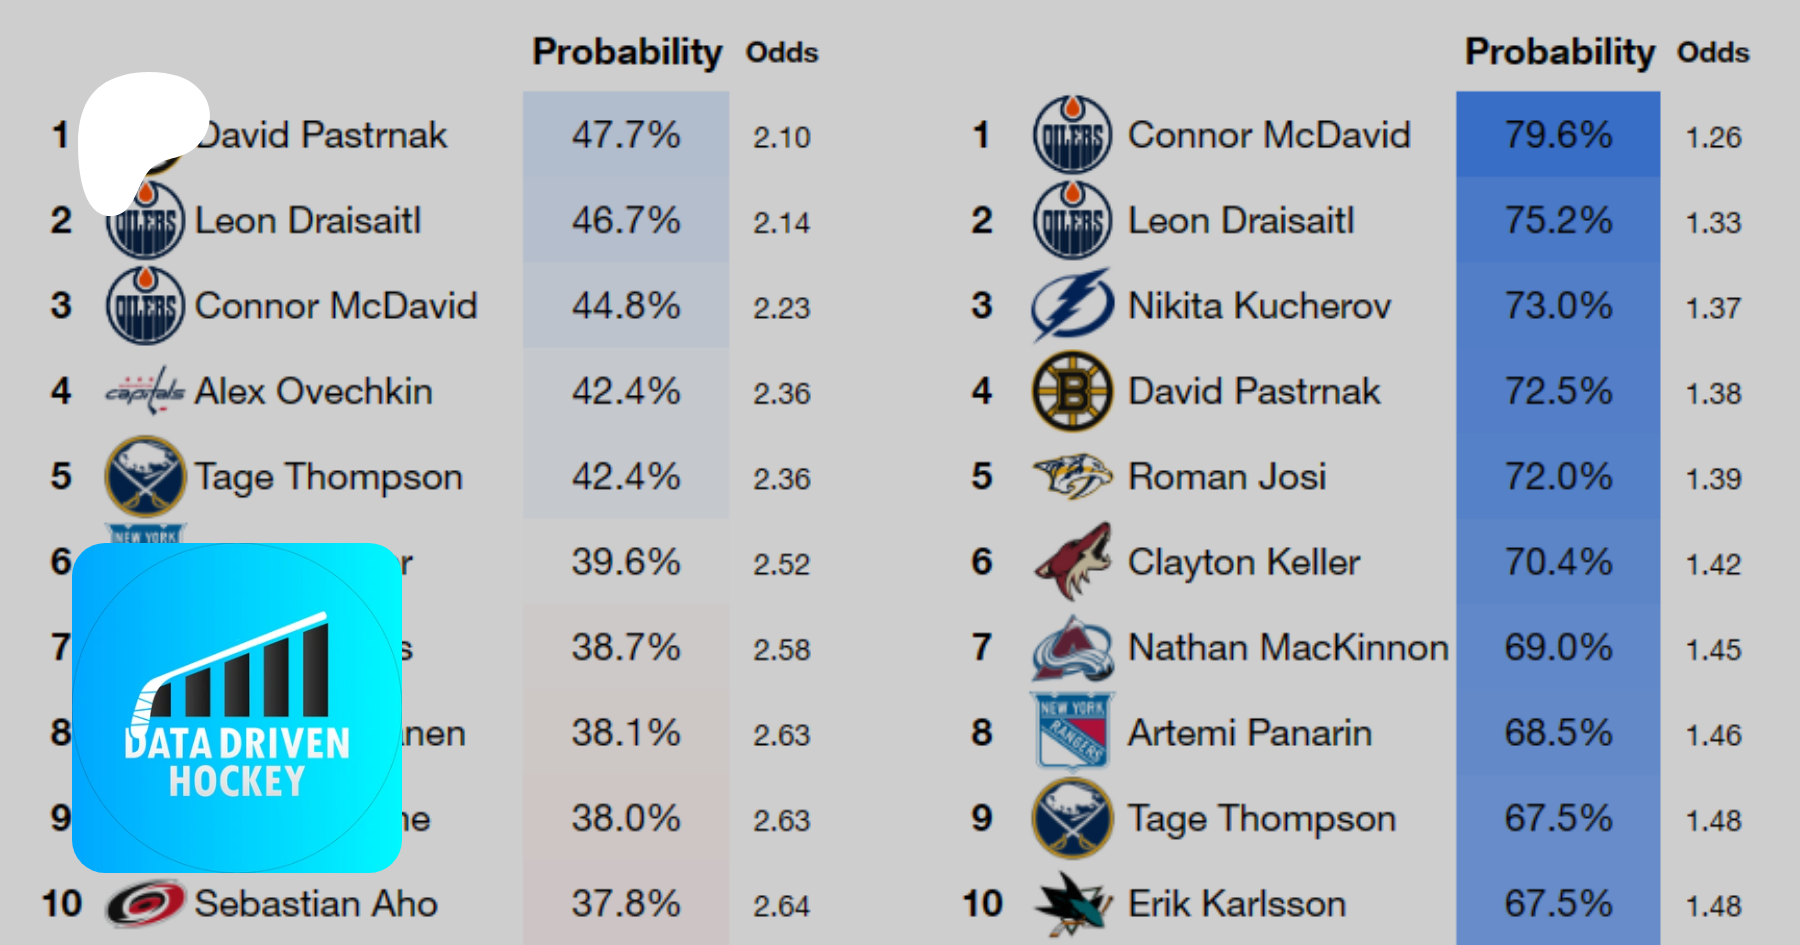Click the Capitals logo beside Alex Ovechkin
1800x945 pixels.
pos(145,391)
